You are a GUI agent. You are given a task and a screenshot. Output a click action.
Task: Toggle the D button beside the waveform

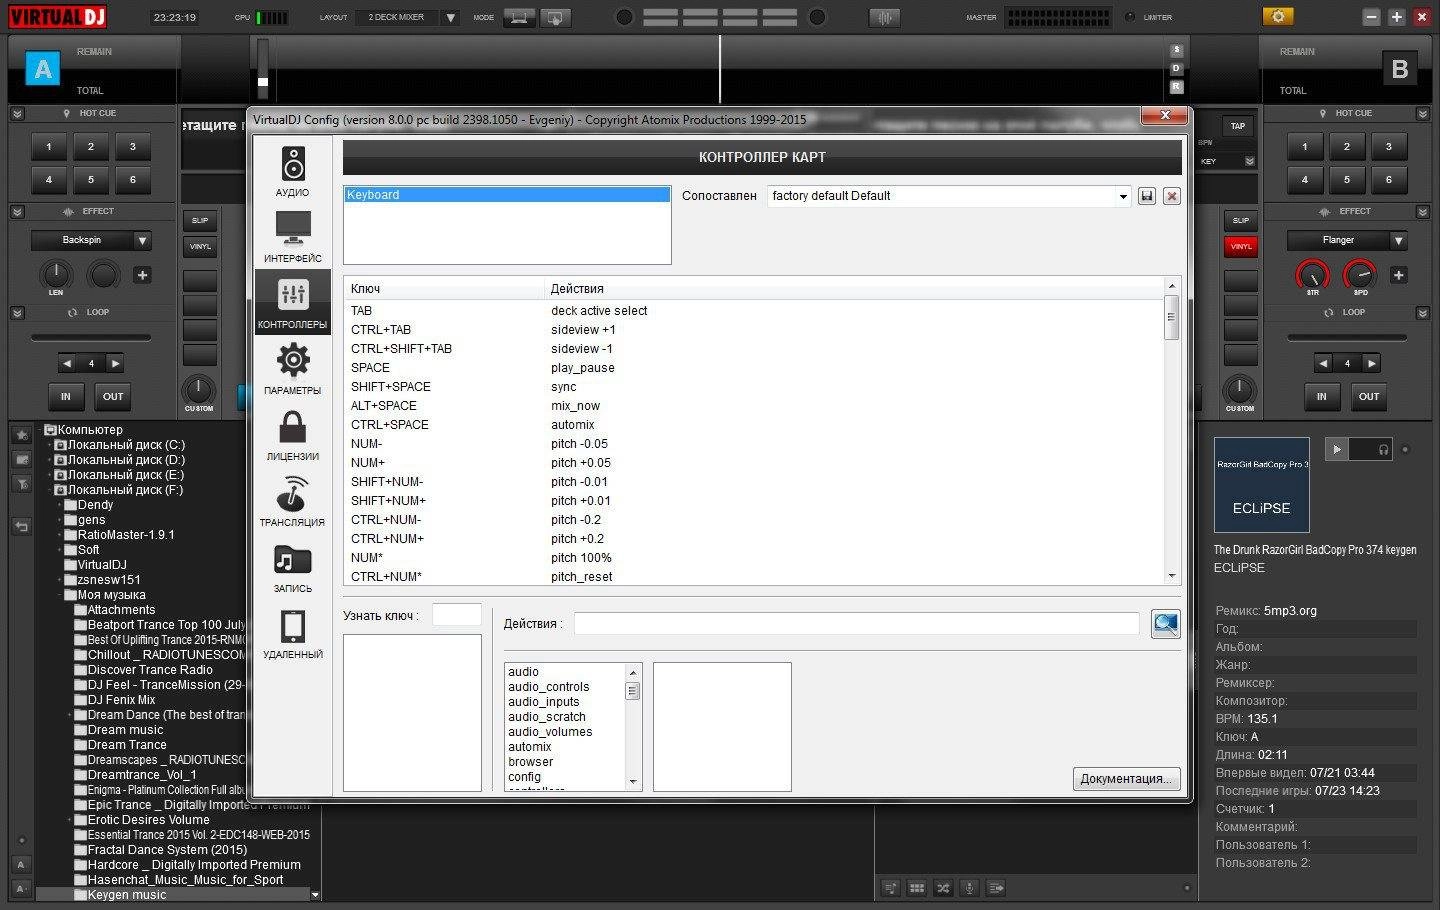point(1177,68)
